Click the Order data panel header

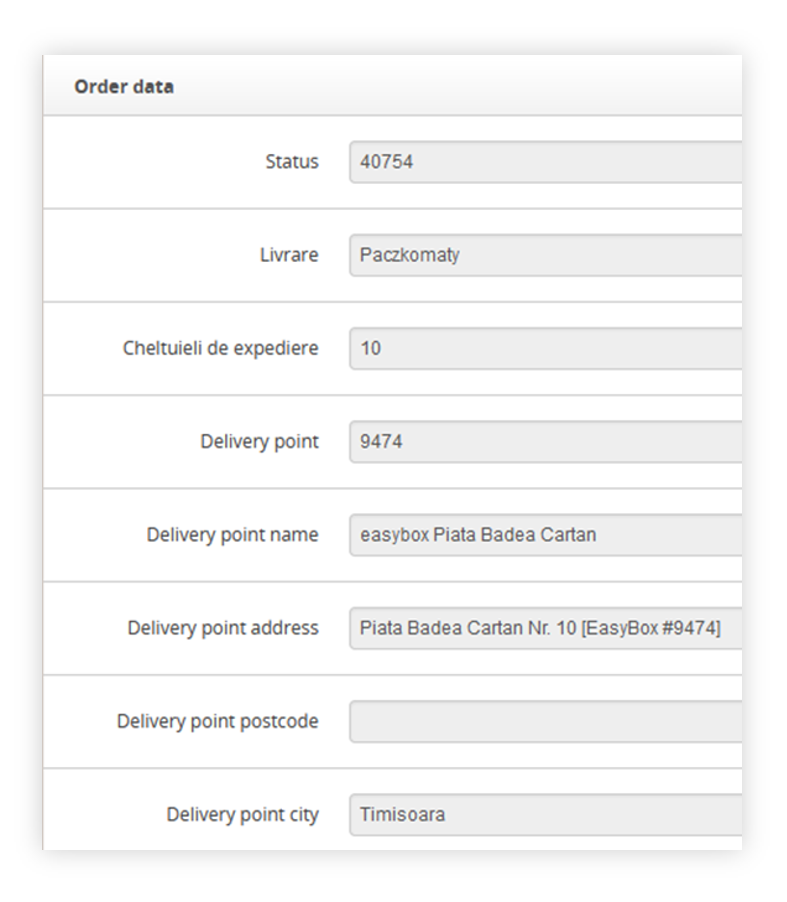pos(392,86)
